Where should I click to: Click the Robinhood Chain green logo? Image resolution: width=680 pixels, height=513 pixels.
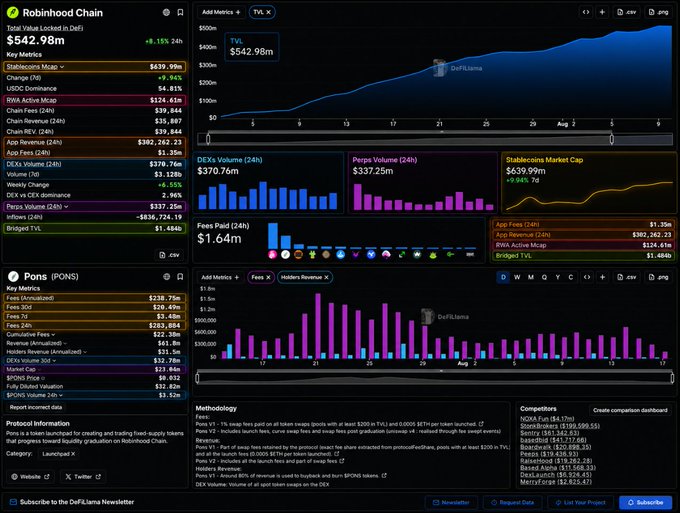pyautogui.click(x=13, y=13)
